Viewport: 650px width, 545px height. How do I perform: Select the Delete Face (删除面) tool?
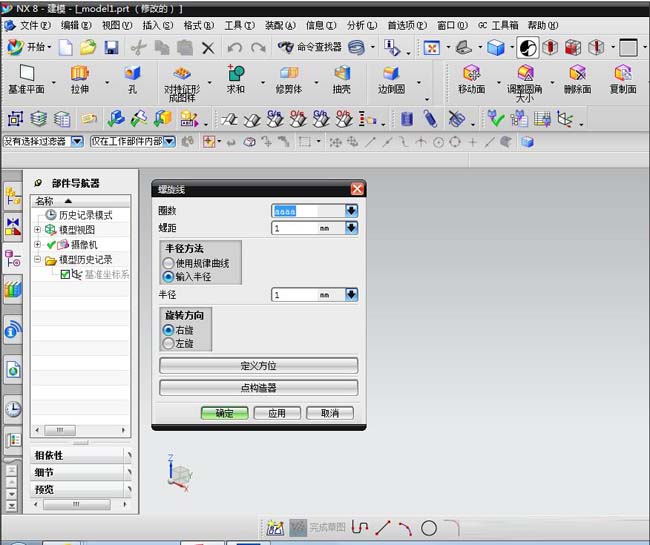point(577,79)
